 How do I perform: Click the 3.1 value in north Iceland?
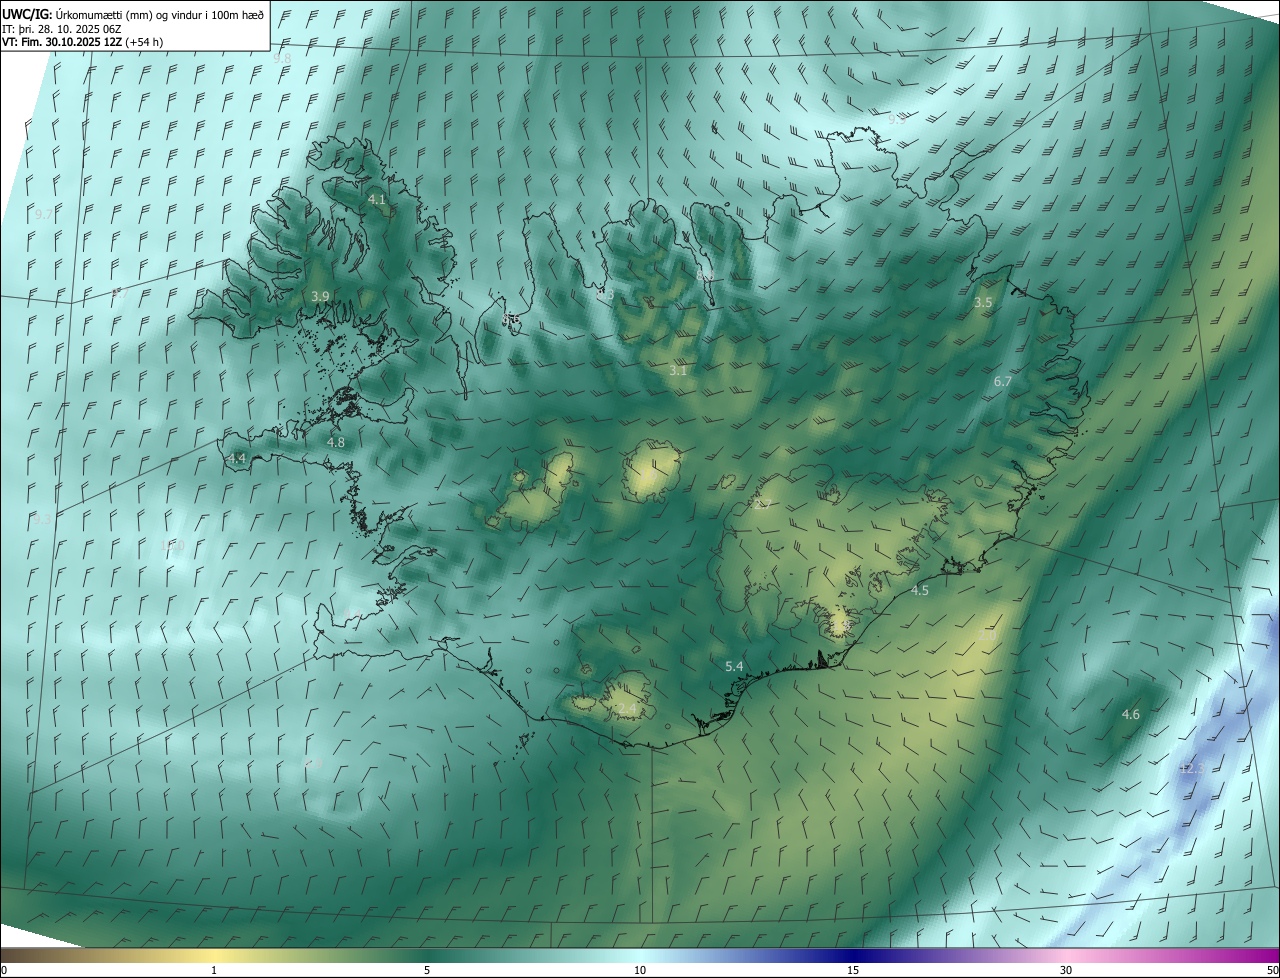point(678,371)
